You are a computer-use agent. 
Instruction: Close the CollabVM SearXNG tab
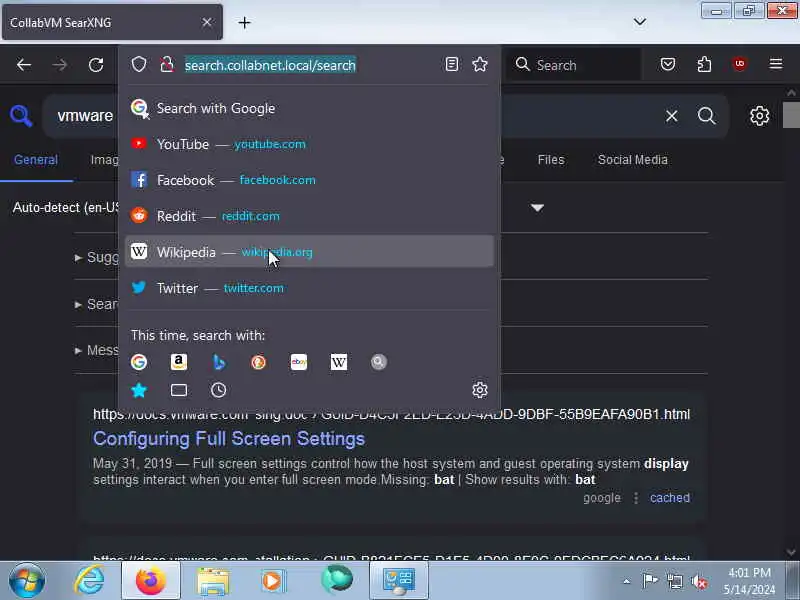point(207,22)
